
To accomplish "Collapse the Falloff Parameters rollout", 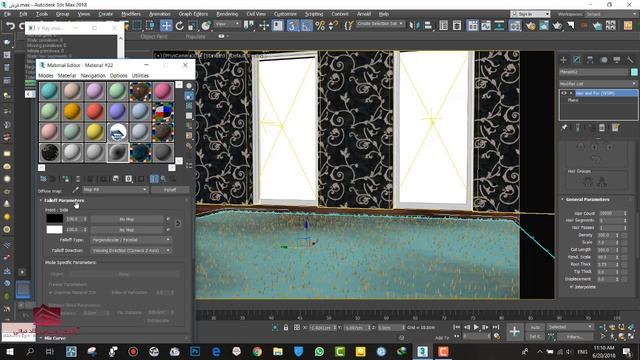I will [64, 200].
